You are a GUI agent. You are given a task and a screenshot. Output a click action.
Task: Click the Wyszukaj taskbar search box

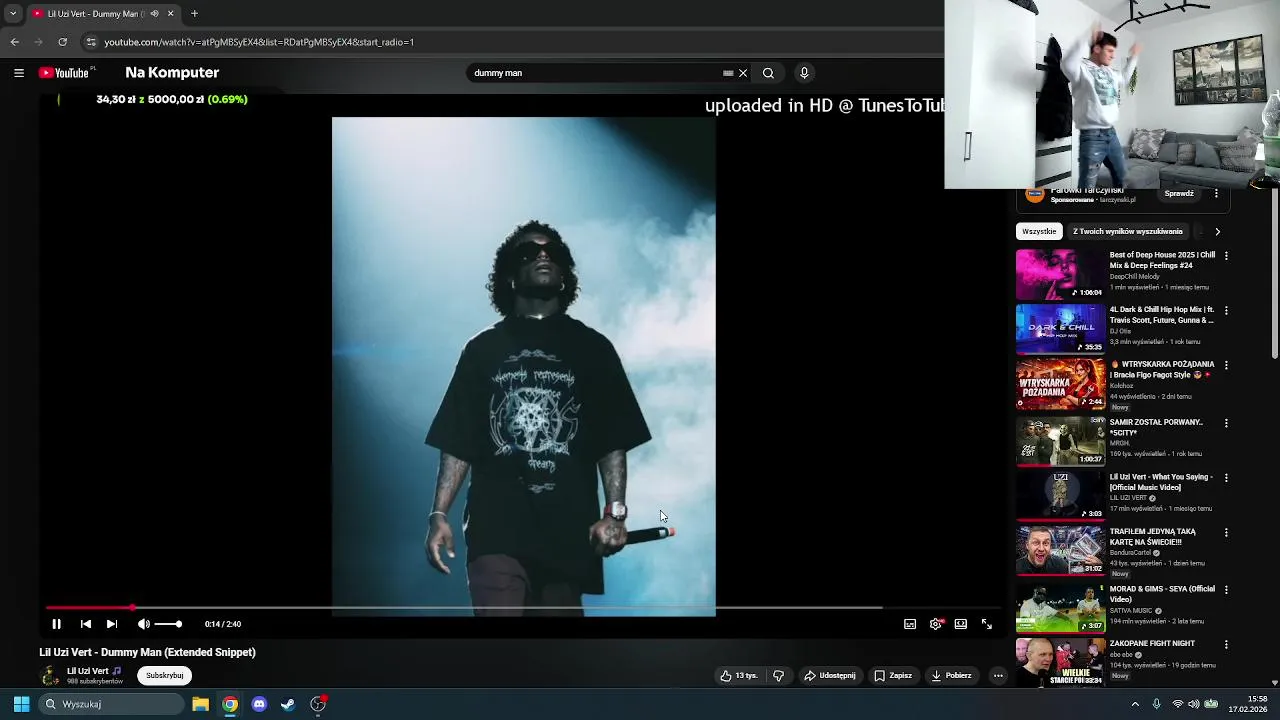click(111, 704)
